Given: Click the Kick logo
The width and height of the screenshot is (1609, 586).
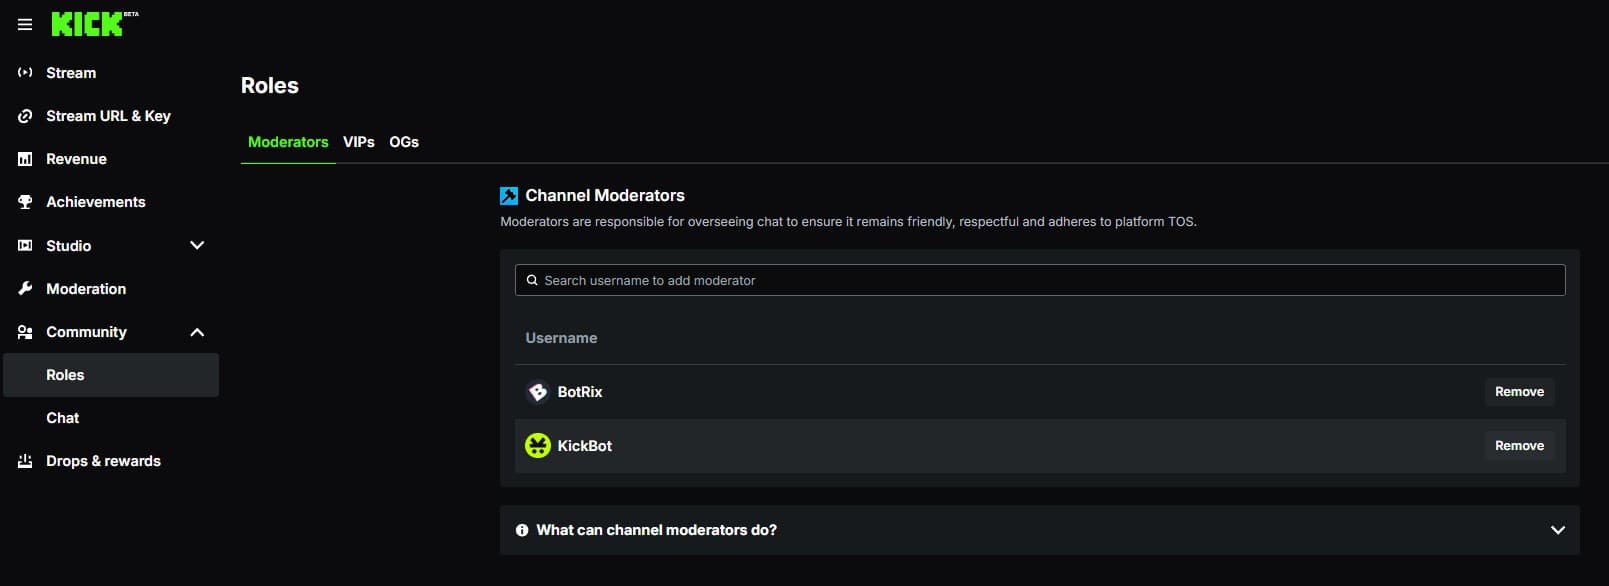Looking at the screenshot, I should (94, 24).
